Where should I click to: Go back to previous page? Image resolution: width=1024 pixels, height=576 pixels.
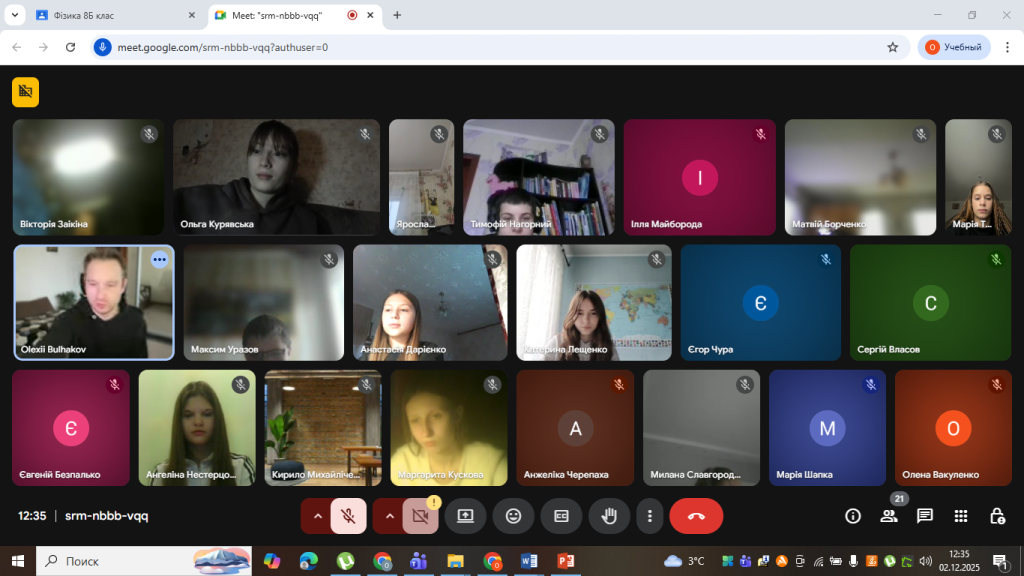(17, 47)
